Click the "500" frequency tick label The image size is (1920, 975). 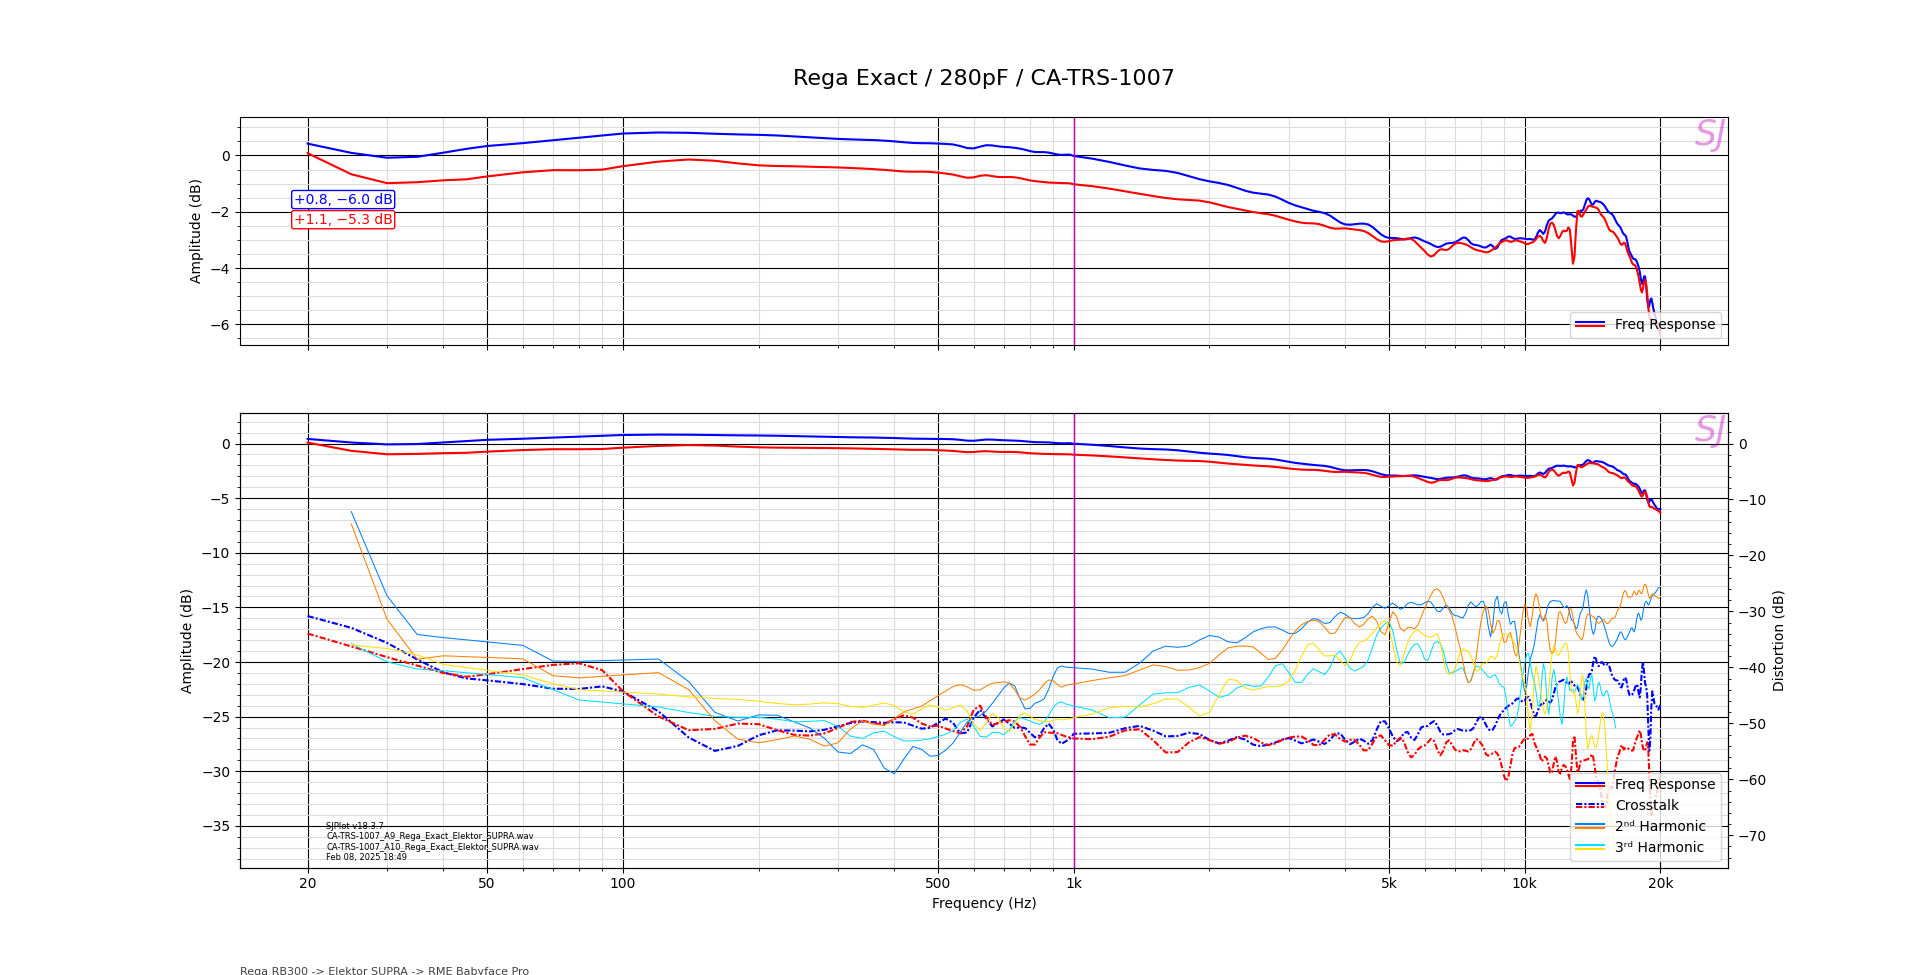pos(938,883)
